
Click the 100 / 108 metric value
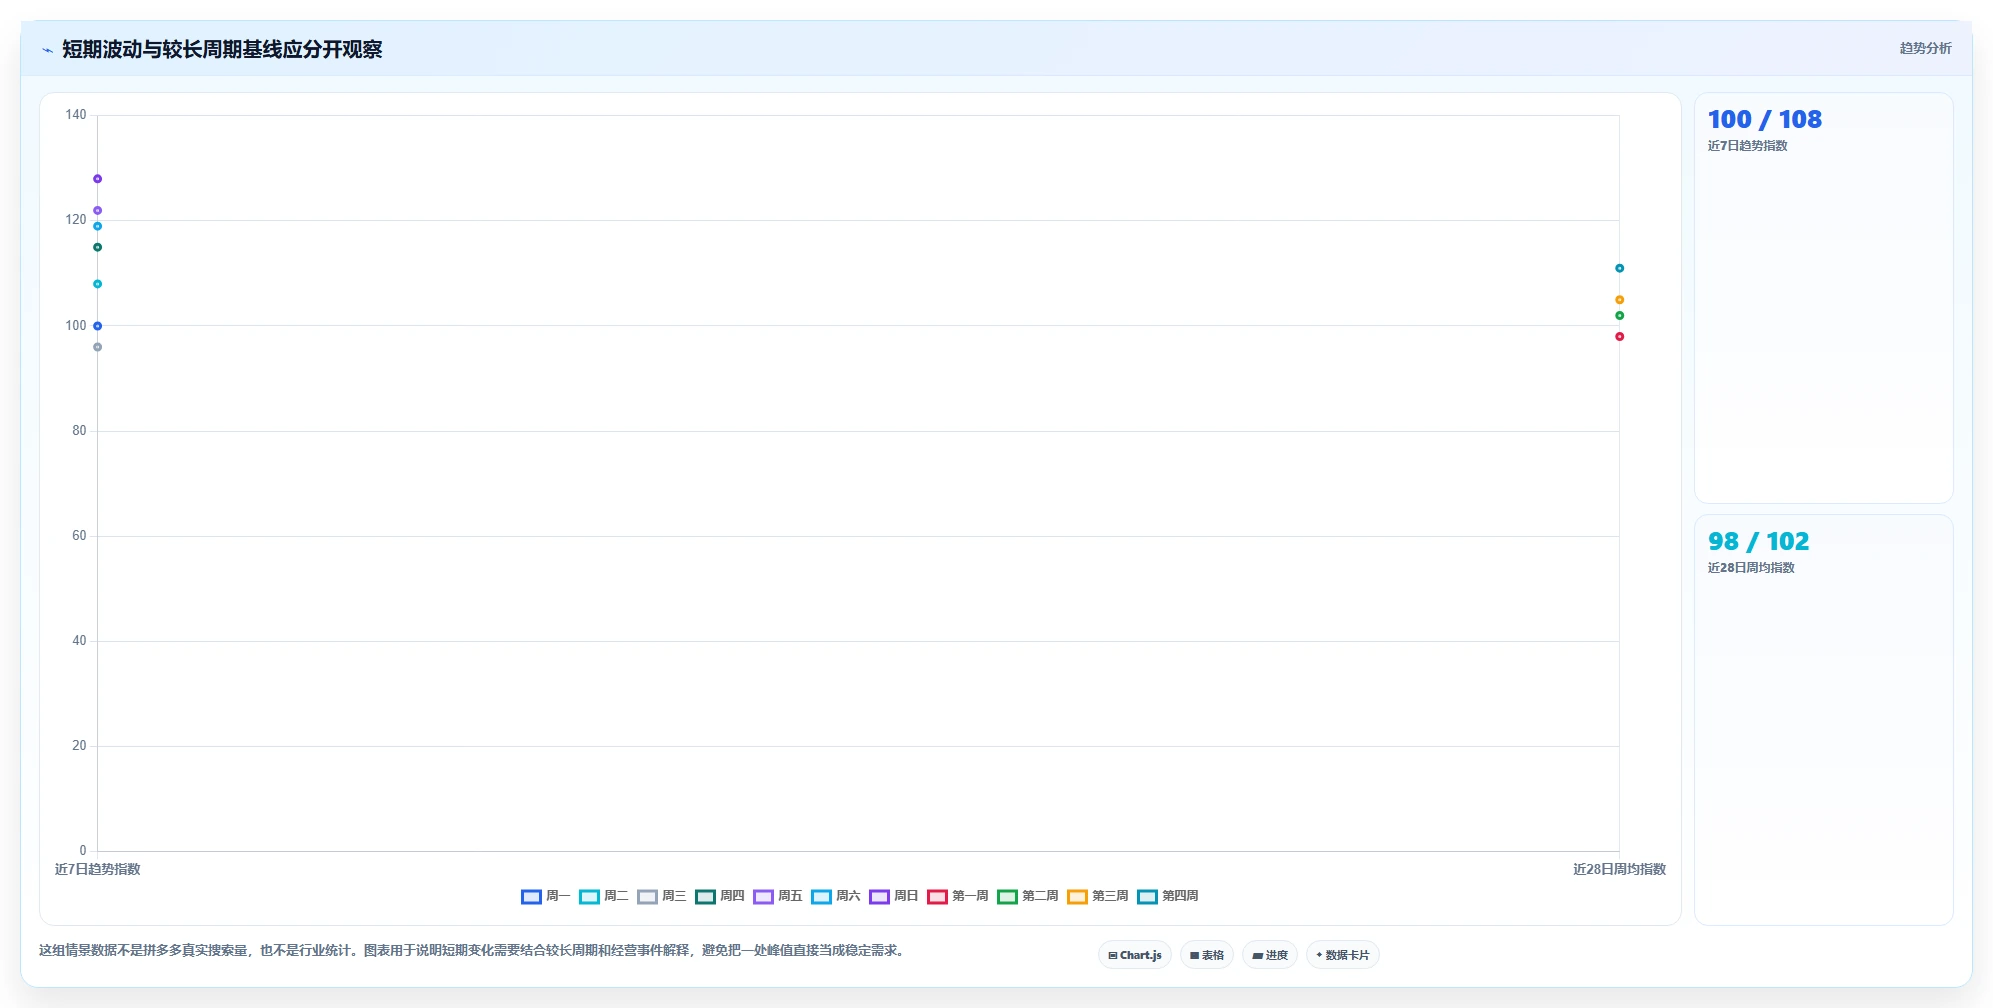point(1765,119)
